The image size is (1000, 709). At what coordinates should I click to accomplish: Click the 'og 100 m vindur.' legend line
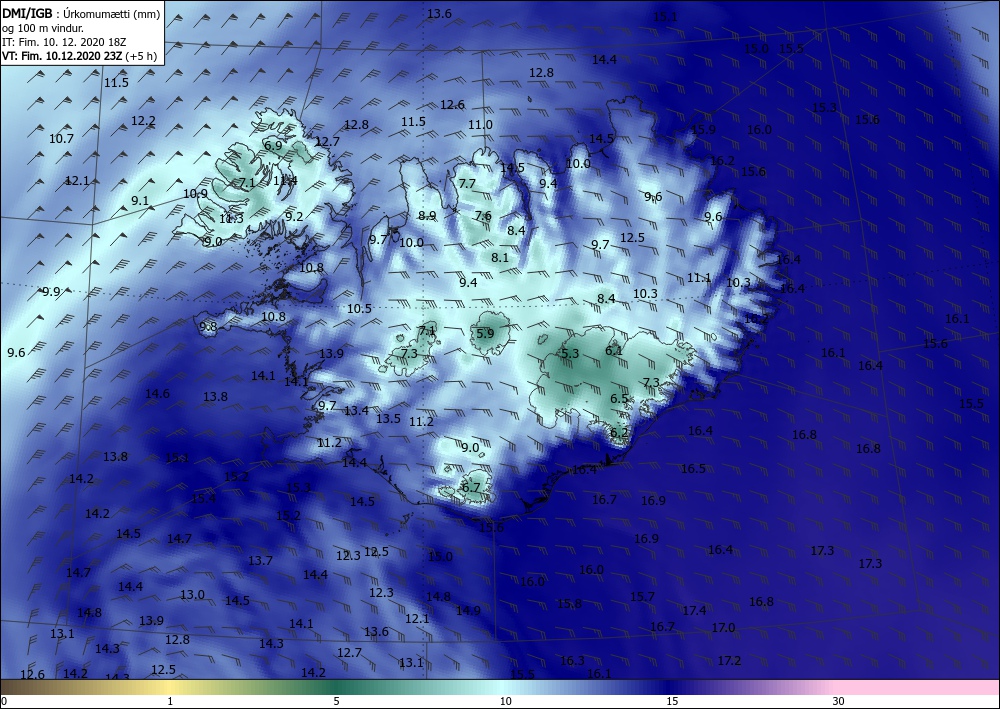43,28
